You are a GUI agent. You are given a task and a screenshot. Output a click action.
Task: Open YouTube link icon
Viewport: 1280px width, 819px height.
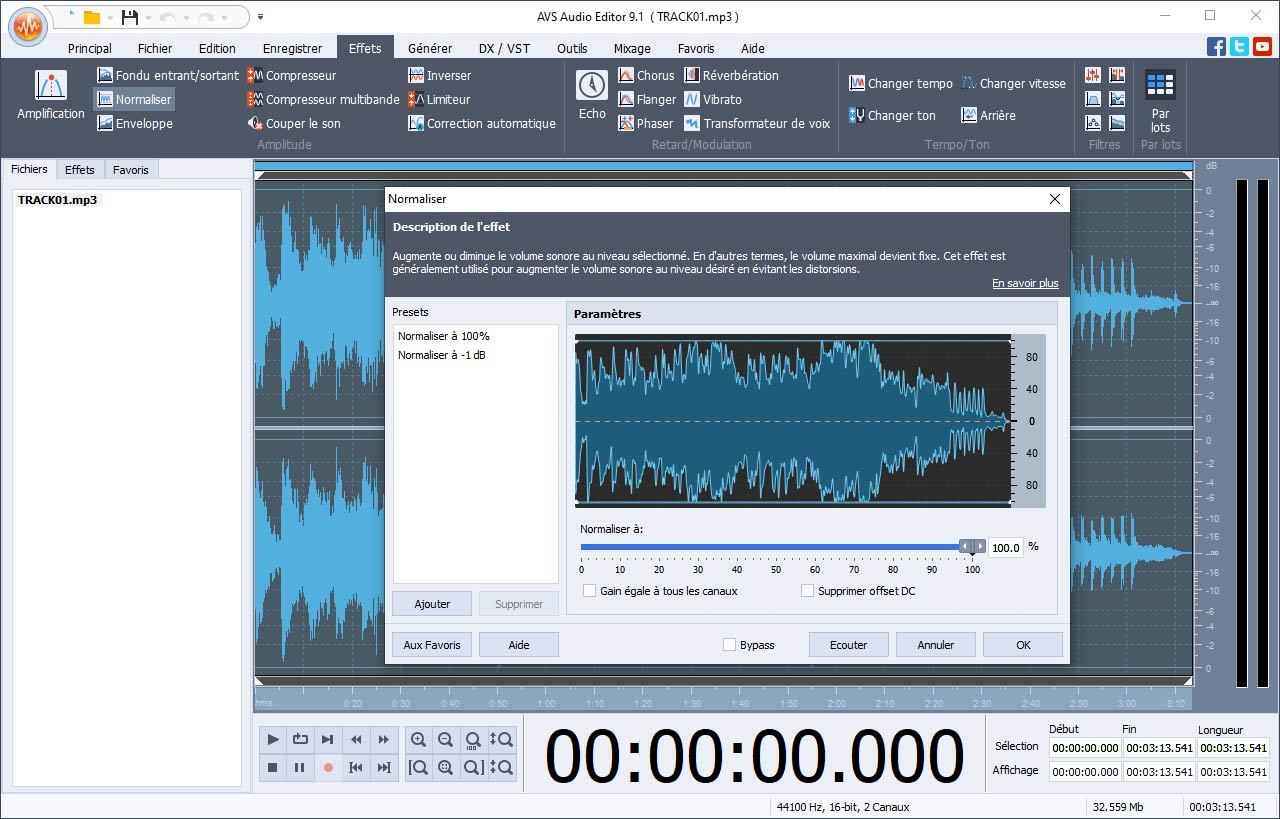1262,46
